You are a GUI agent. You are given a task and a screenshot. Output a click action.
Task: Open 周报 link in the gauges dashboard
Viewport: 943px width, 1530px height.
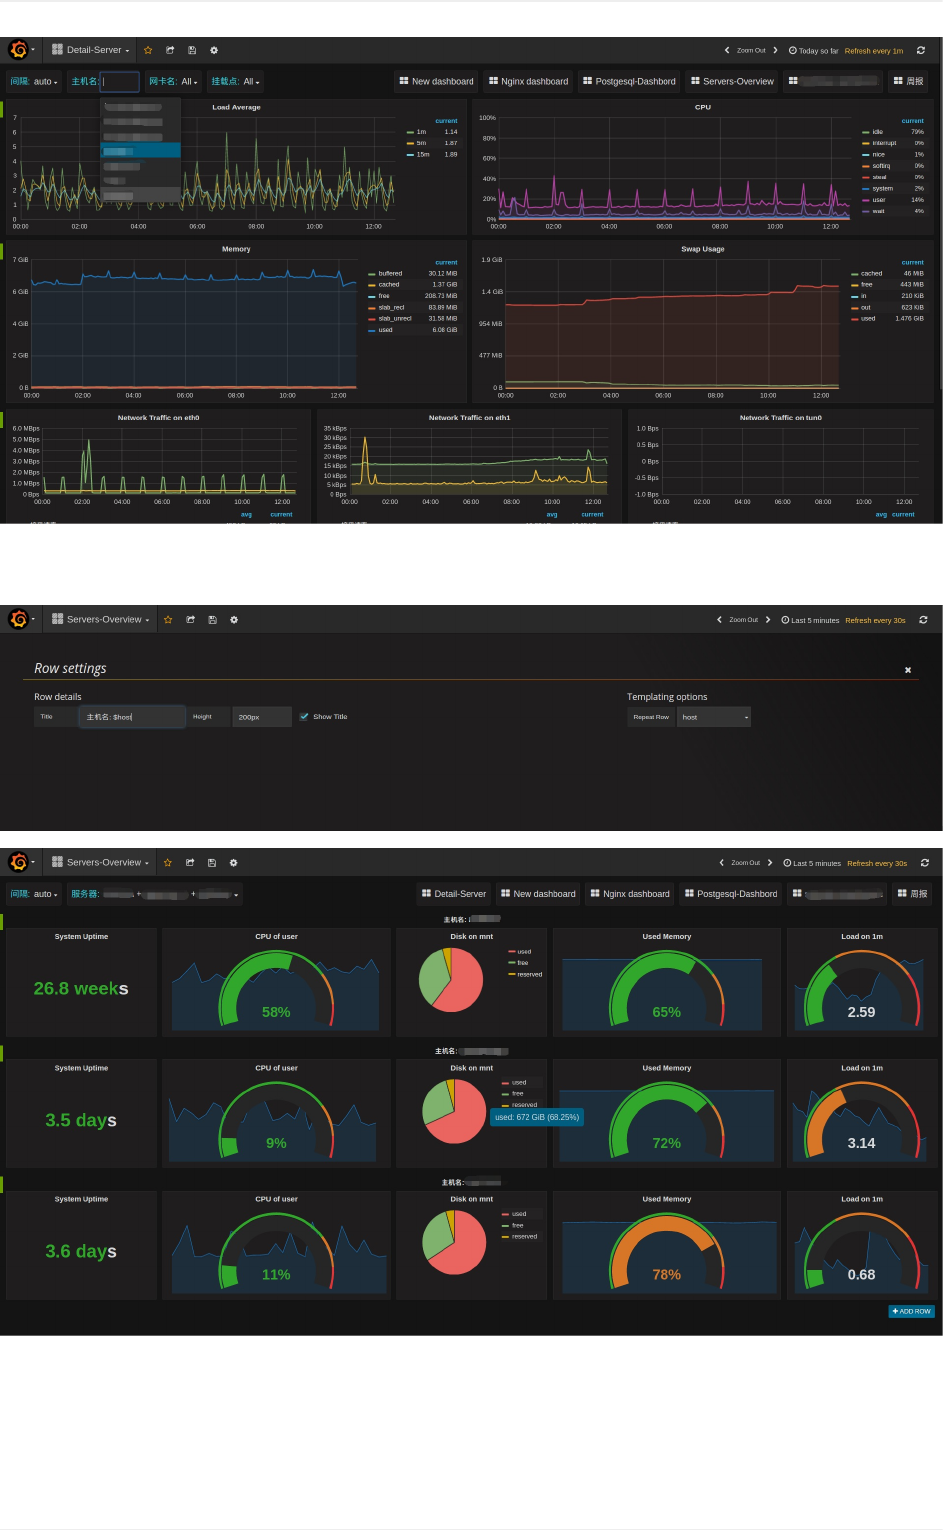point(911,894)
